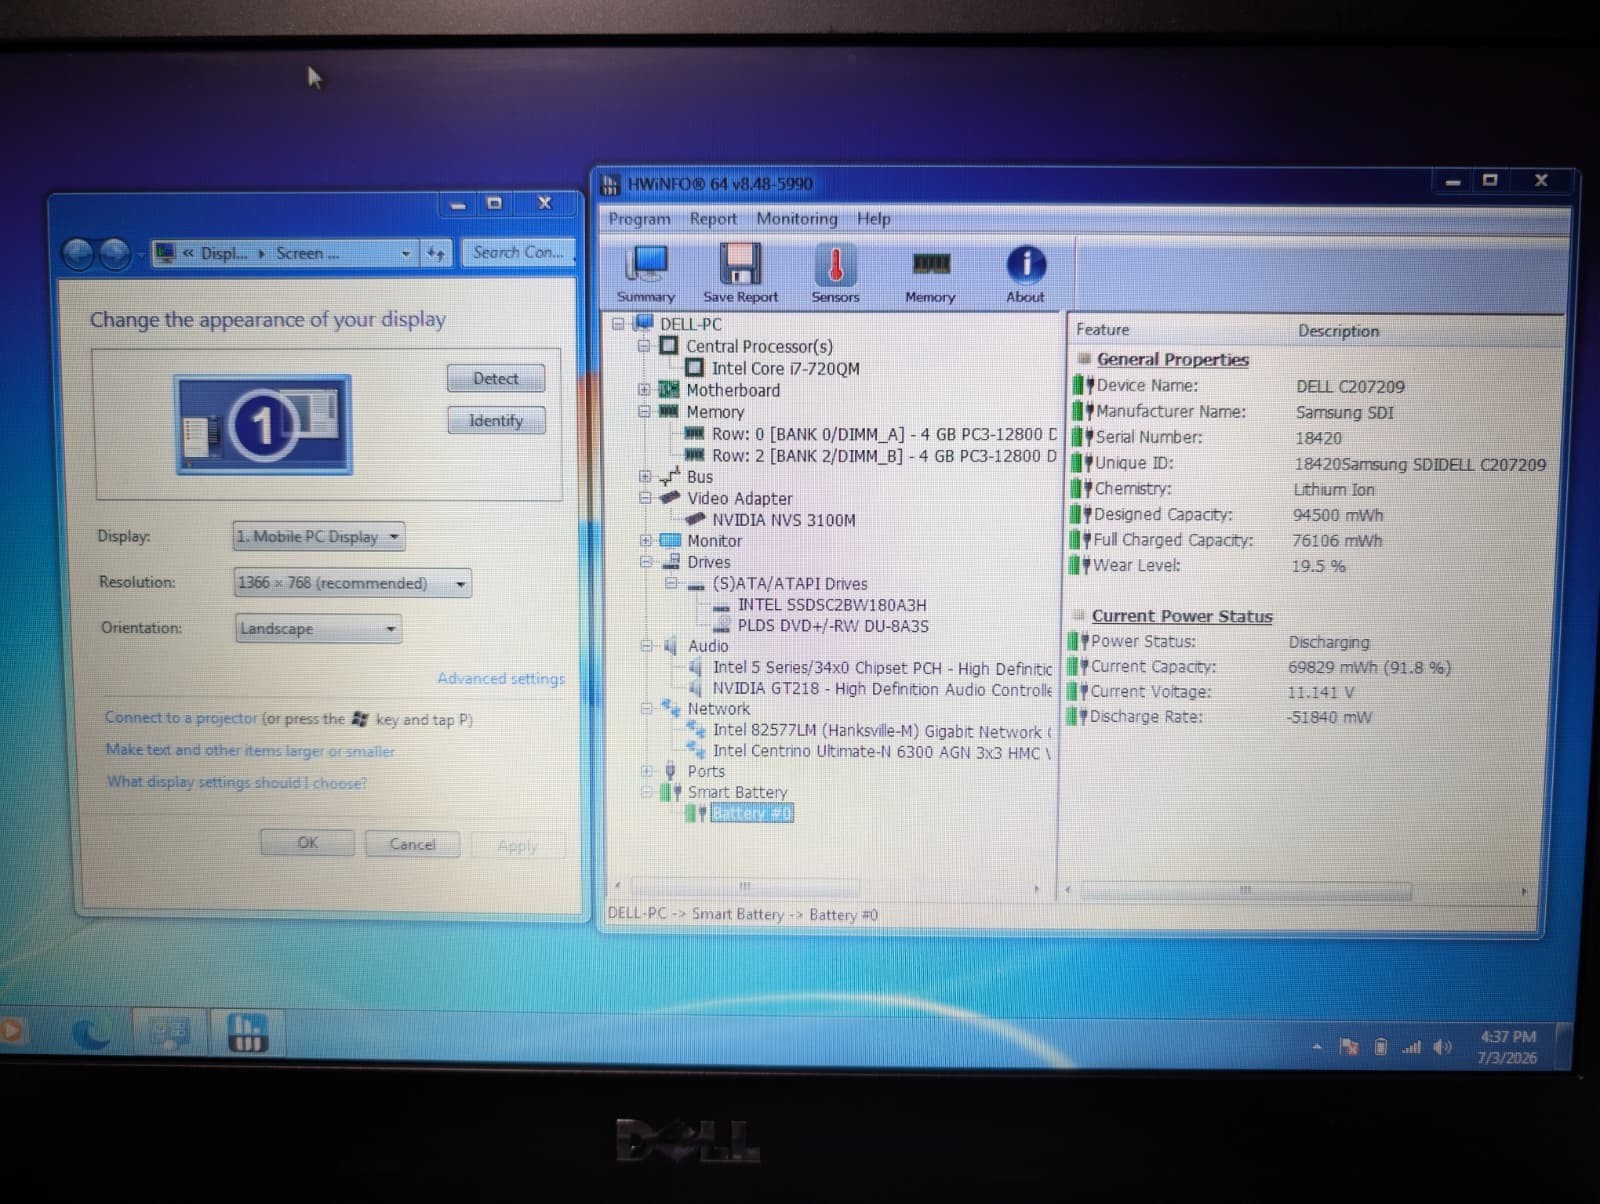Open Advanced settings link

(501, 678)
